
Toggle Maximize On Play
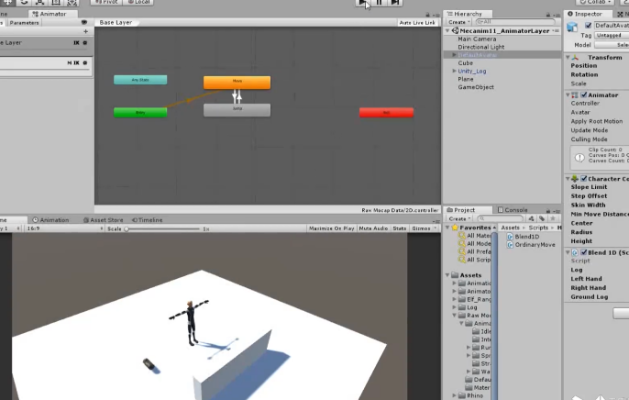331,228
